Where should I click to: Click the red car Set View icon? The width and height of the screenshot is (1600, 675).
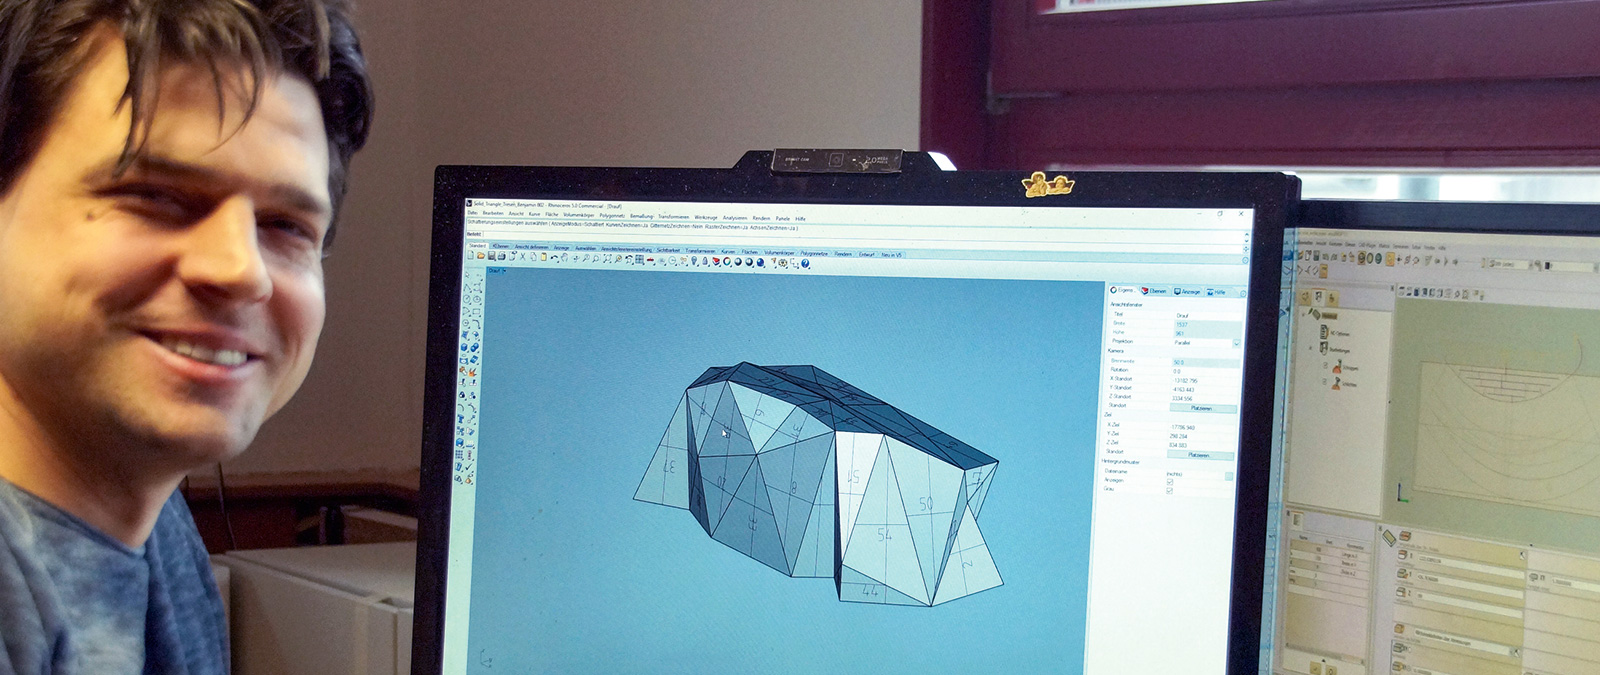(650, 260)
